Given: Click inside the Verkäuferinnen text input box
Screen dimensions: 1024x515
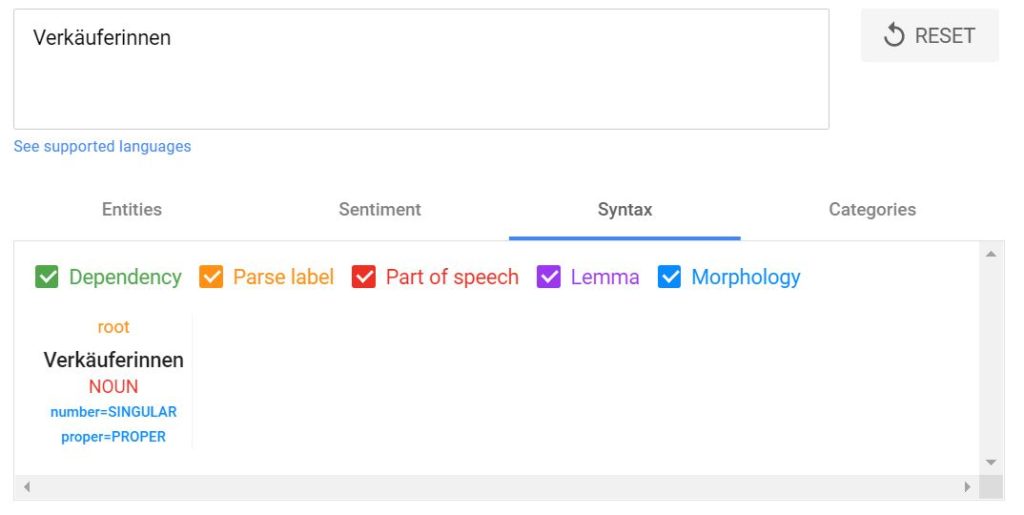Looking at the screenshot, I should point(421,69).
